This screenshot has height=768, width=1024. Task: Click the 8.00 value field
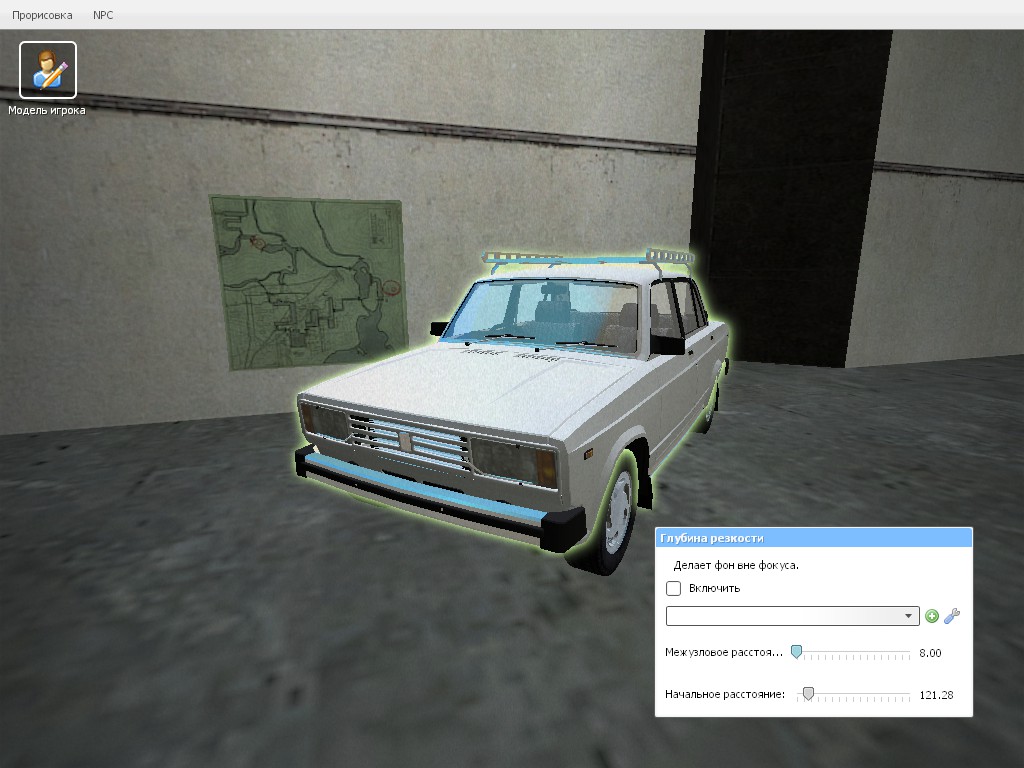[930, 652]
